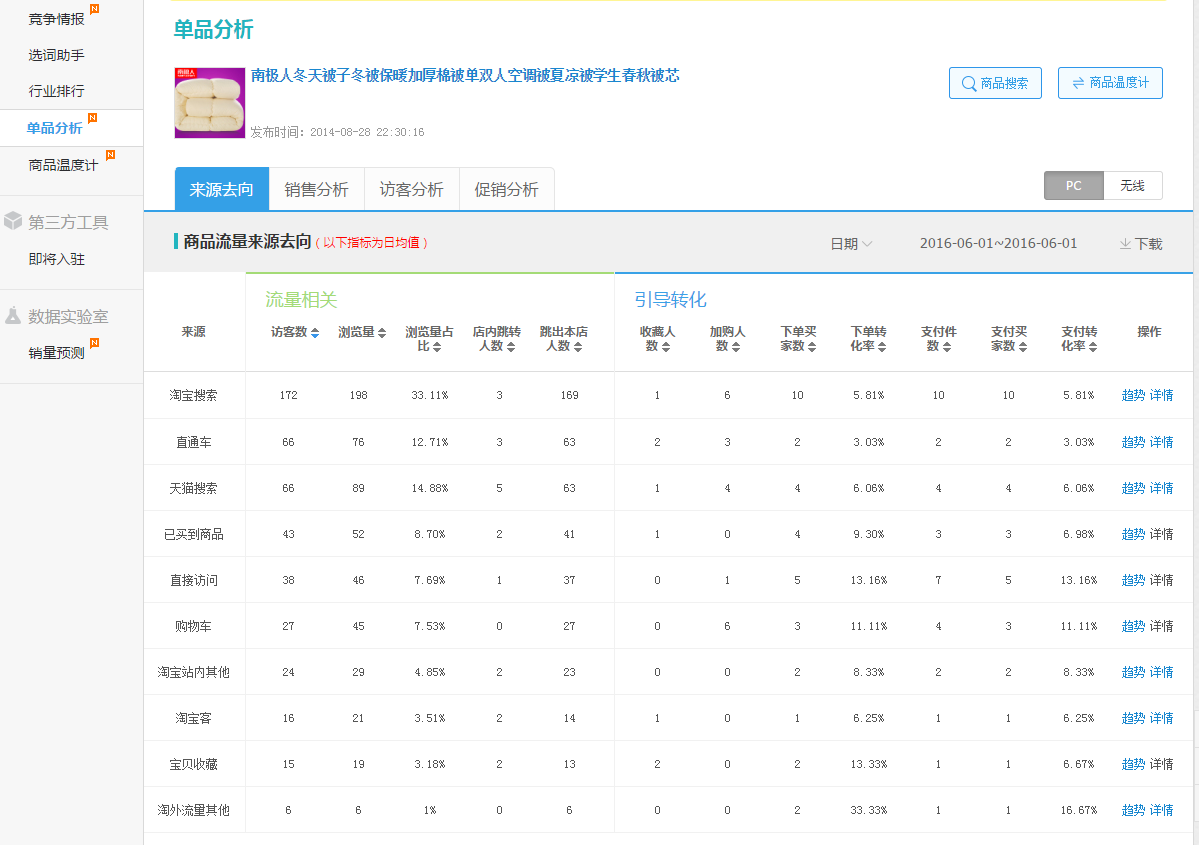The height and width of the screenshot is (845, 1199).
Task: Sort by 跳出本店人数 column
Action: point(578,347)
